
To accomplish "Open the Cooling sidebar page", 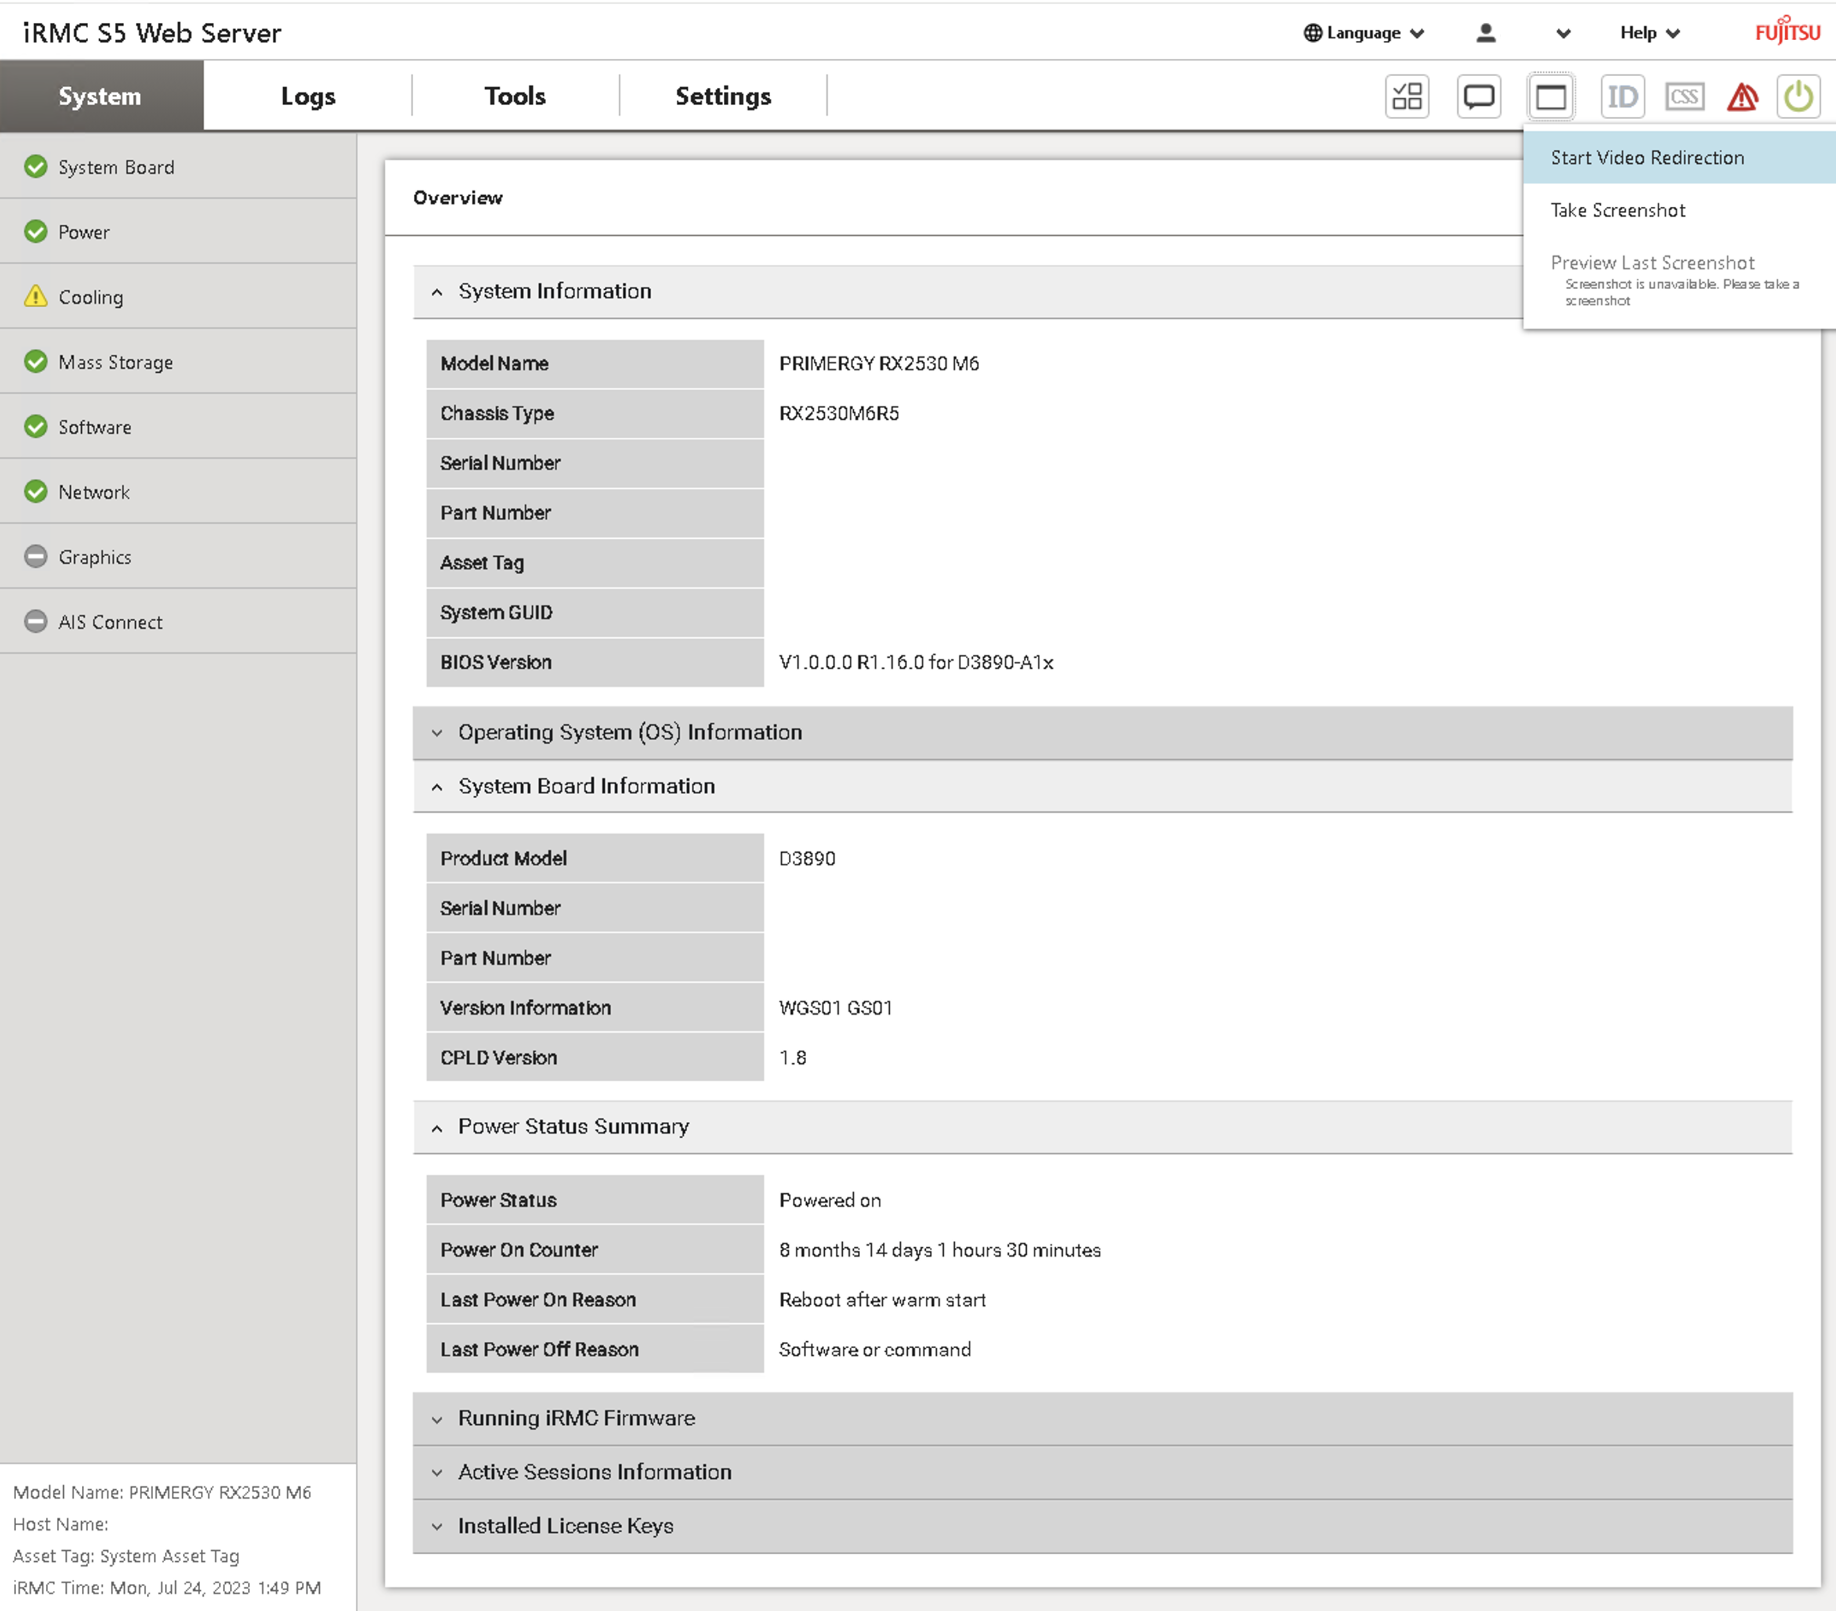I will [178, 296].
